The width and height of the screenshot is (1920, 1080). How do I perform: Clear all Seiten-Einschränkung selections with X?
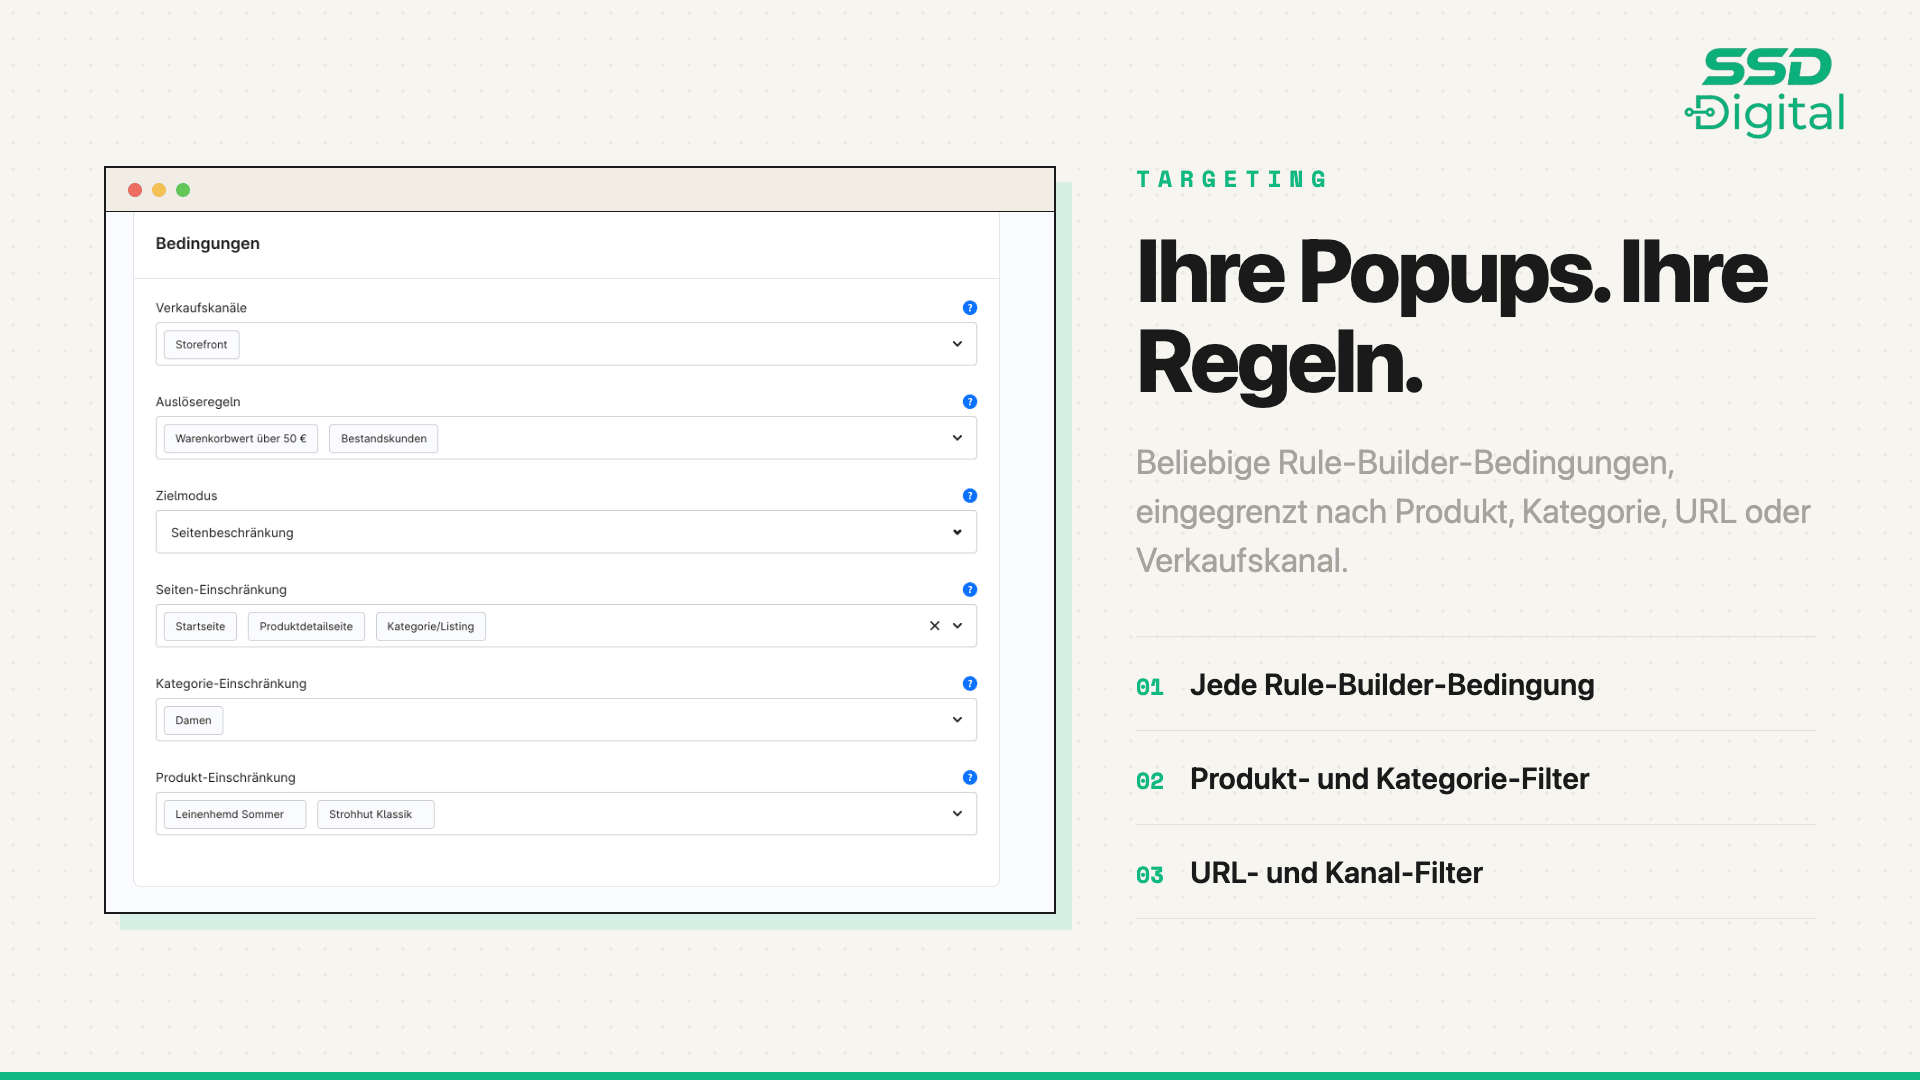pos(934,626)
